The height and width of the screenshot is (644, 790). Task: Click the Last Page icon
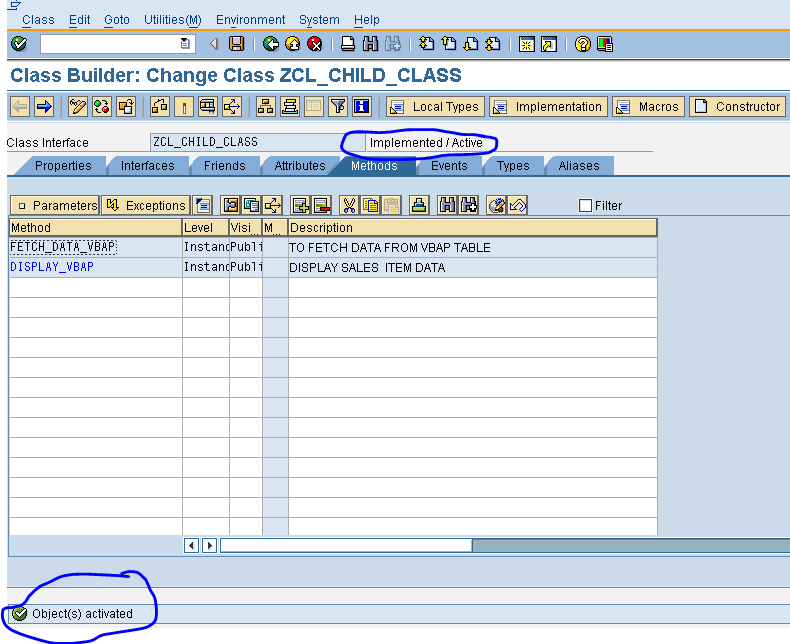tap(493, 44)
